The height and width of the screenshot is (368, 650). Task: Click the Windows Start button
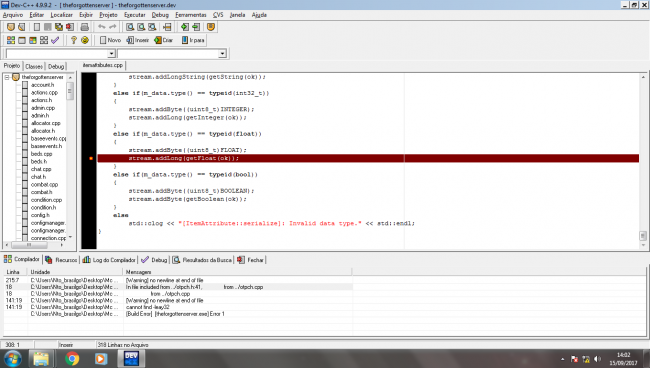click(x=13, y=358)
